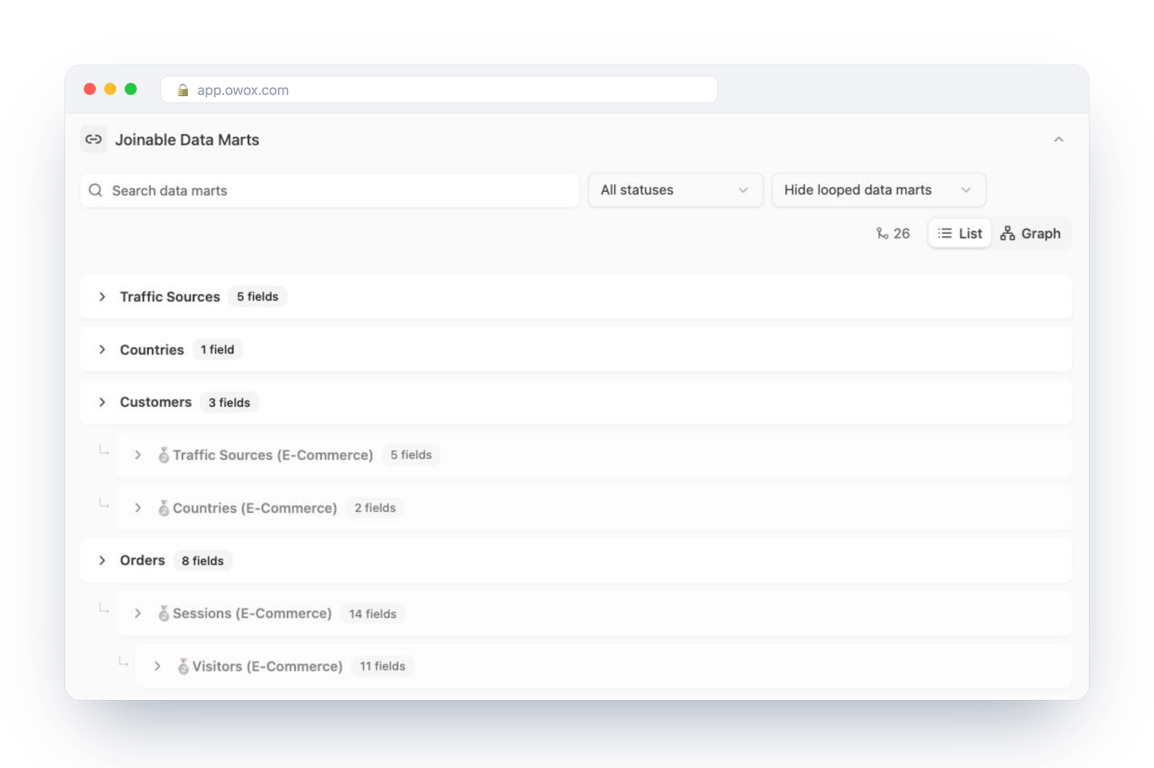The height and width of the screenshot is (768, 1154).
Task: Expand the Visitors (E-Commerce) row
Action: coord(157,666)
